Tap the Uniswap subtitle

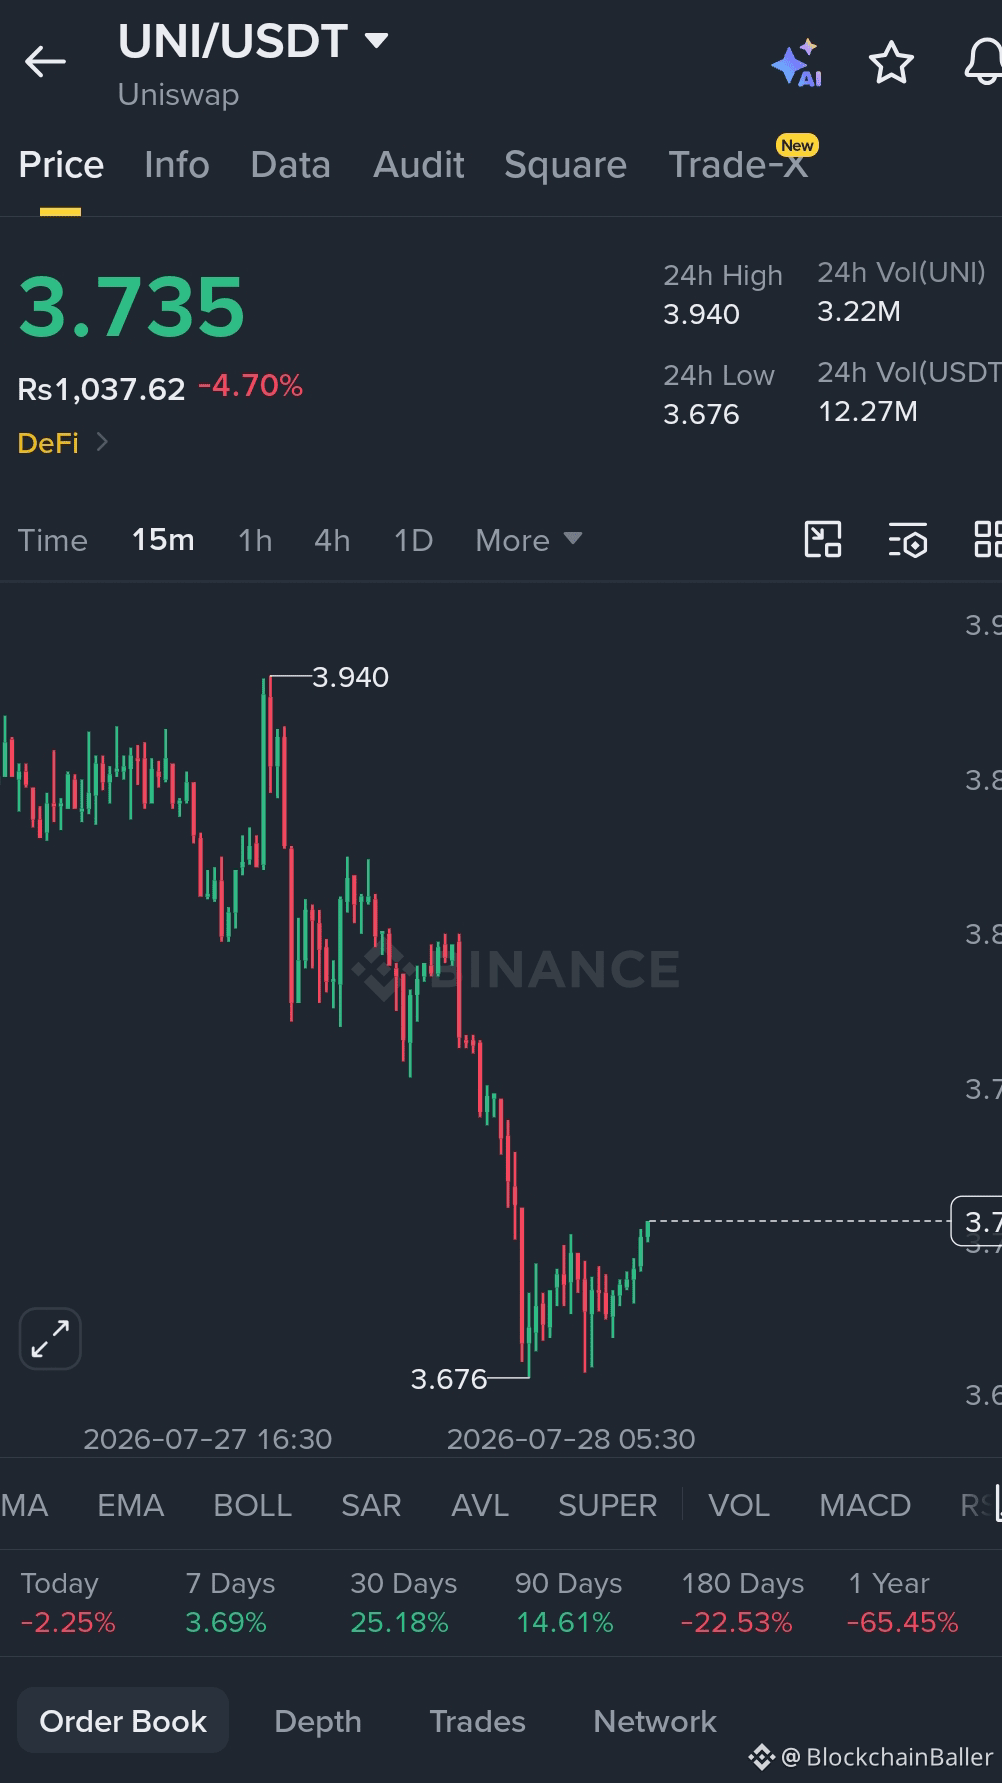coord(178,95)
